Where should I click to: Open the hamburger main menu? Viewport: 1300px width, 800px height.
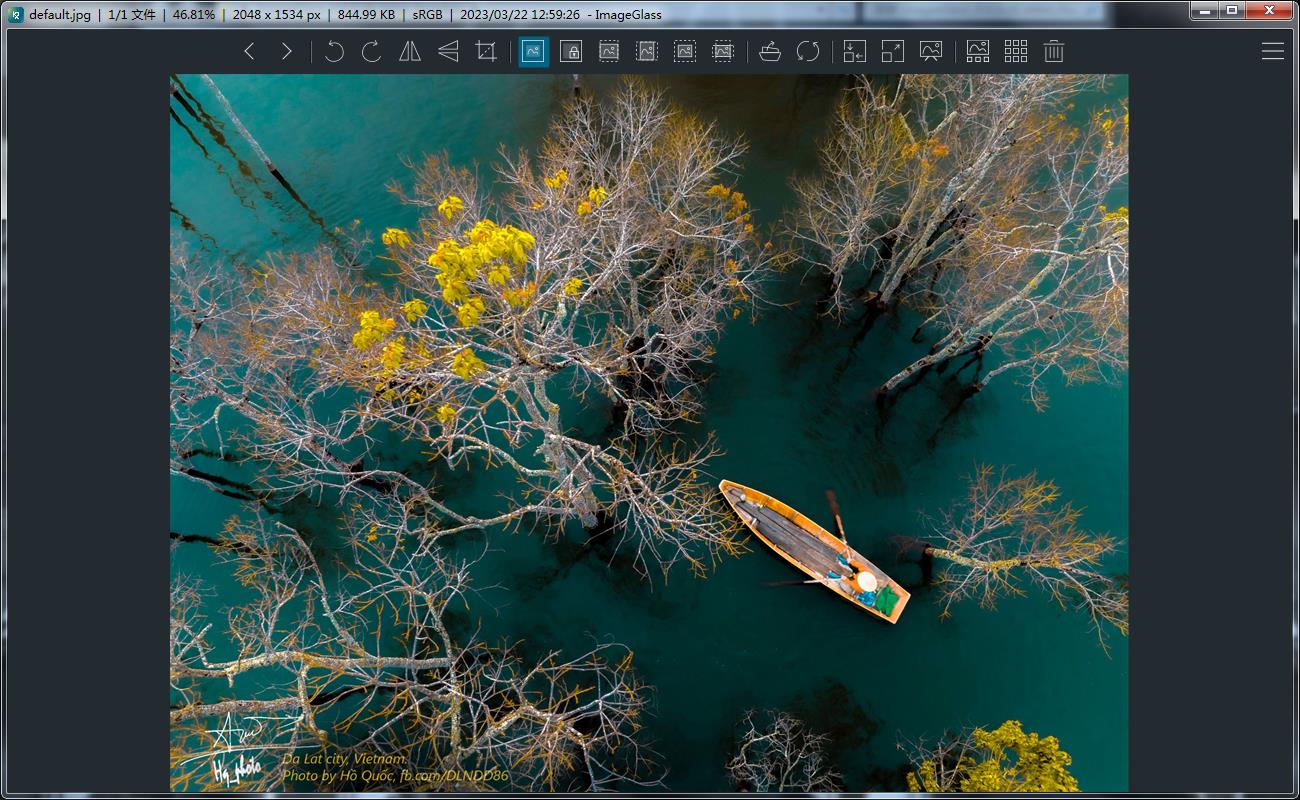(1273, 51)
